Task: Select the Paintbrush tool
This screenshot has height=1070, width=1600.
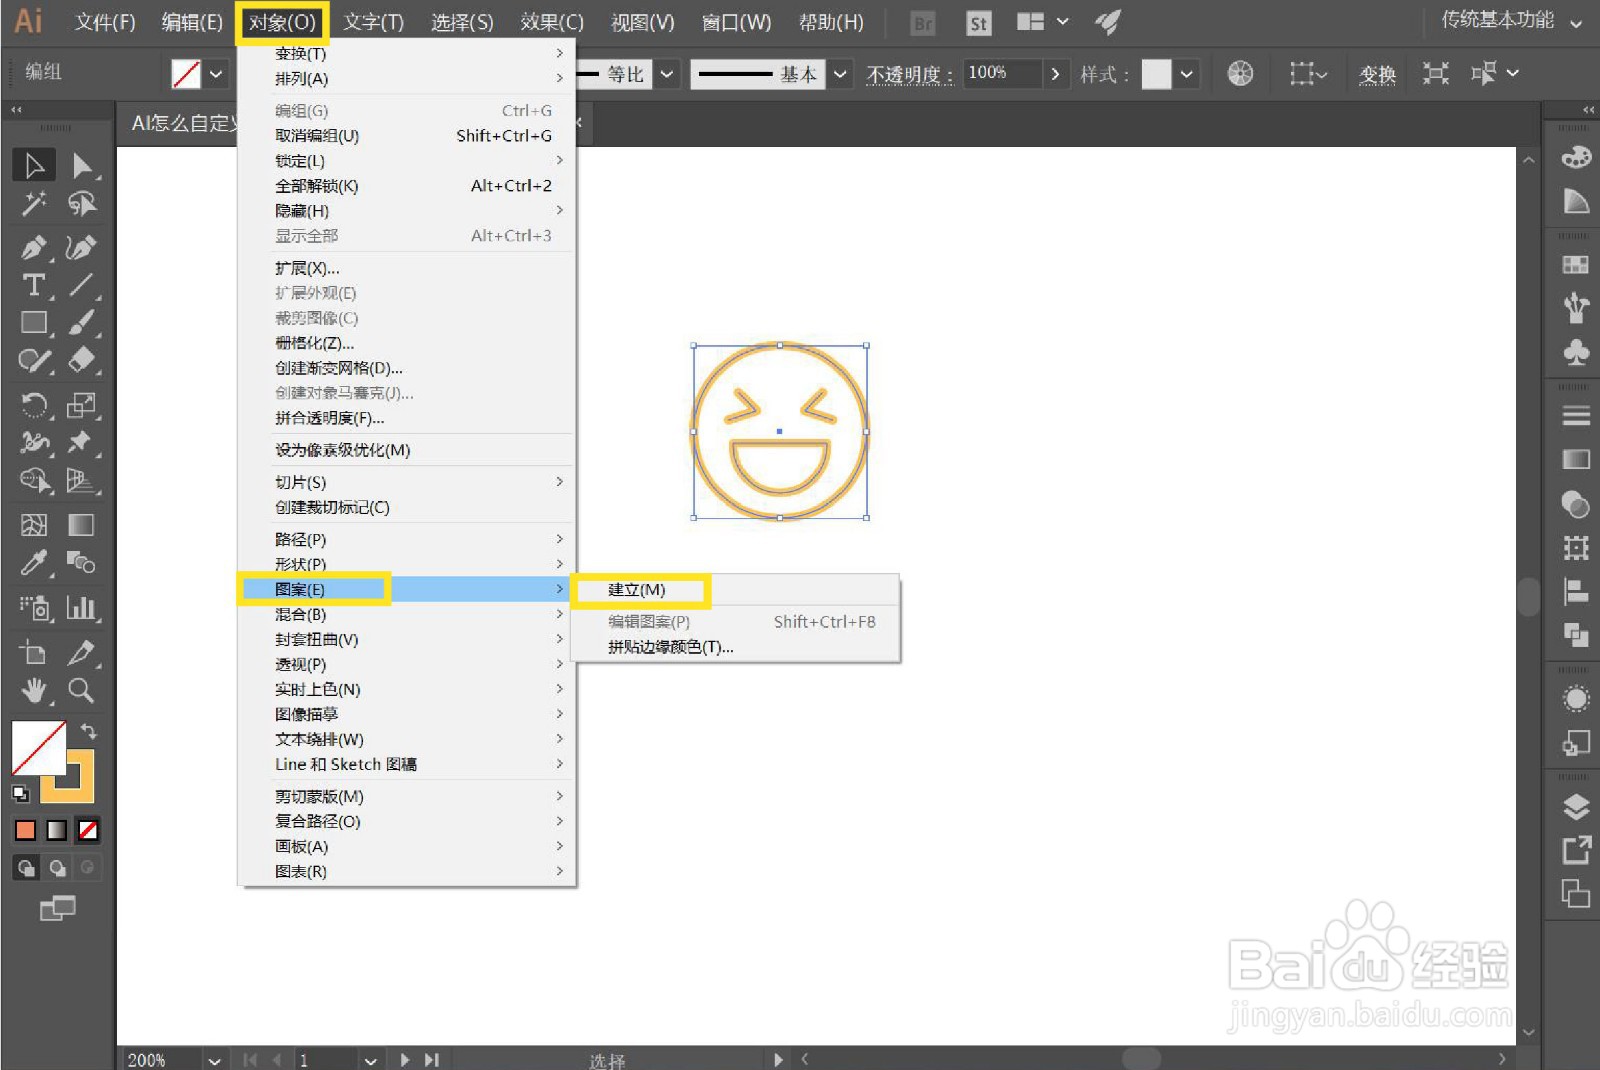Action: [x=82, y=322]
